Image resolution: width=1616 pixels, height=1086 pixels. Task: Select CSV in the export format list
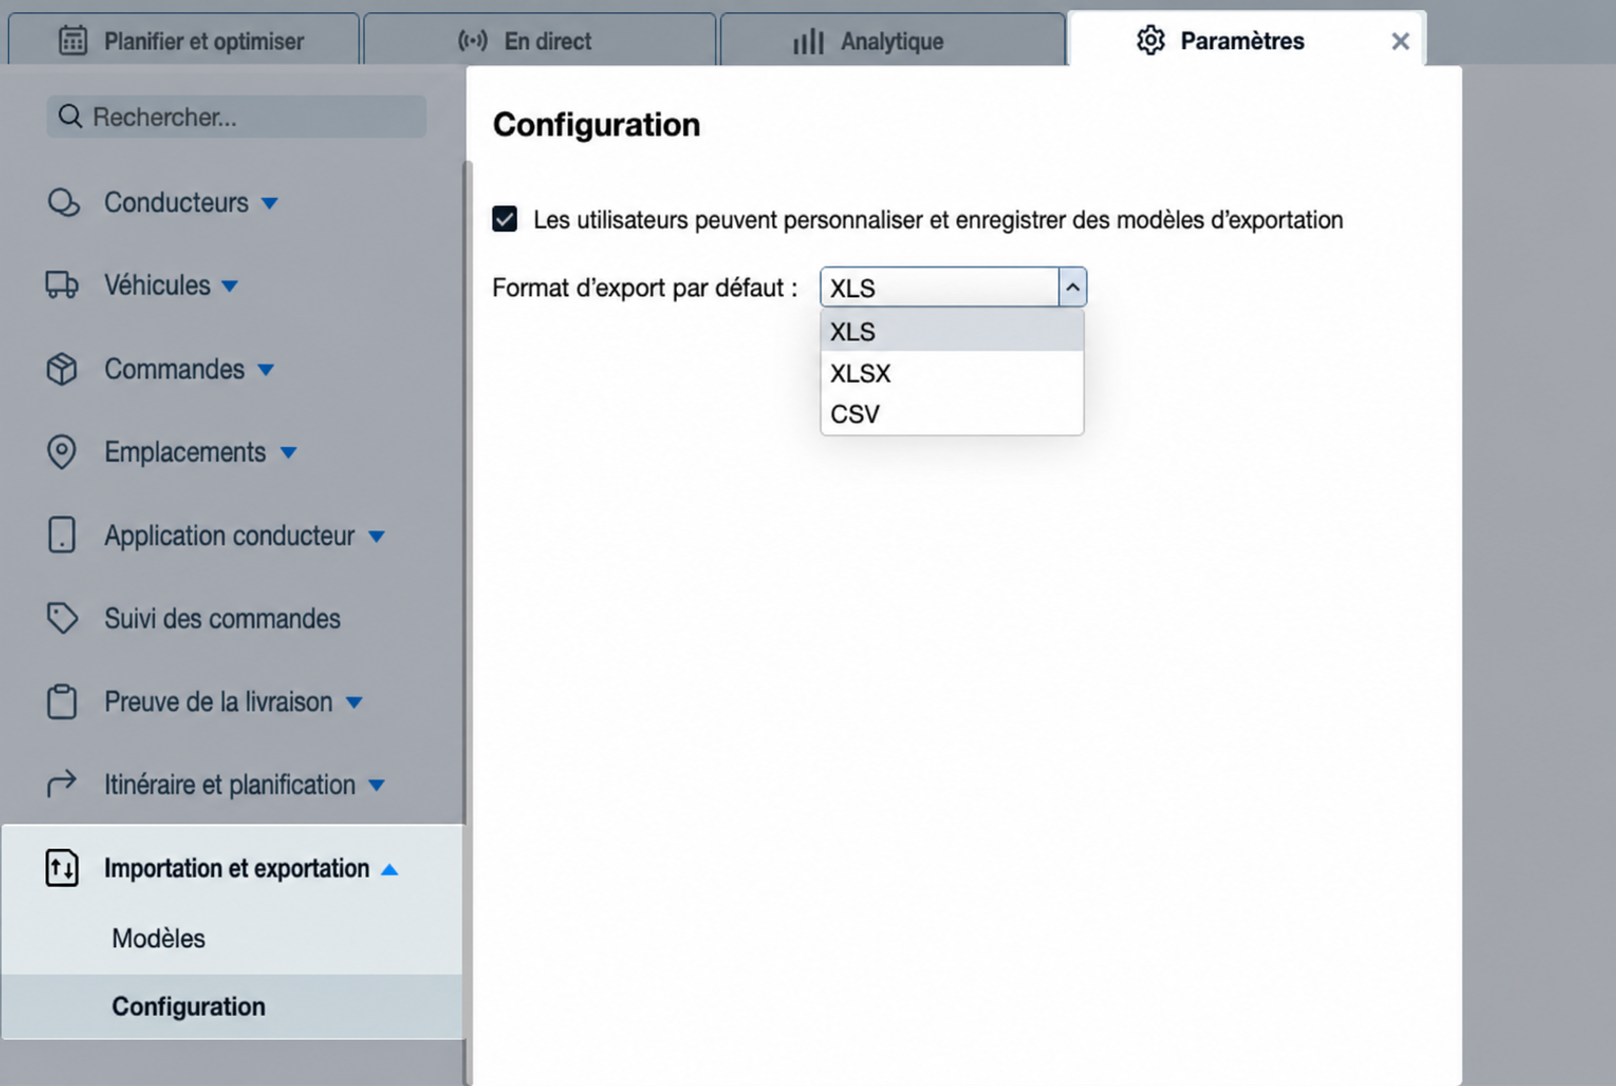click(x=952, y=414)
